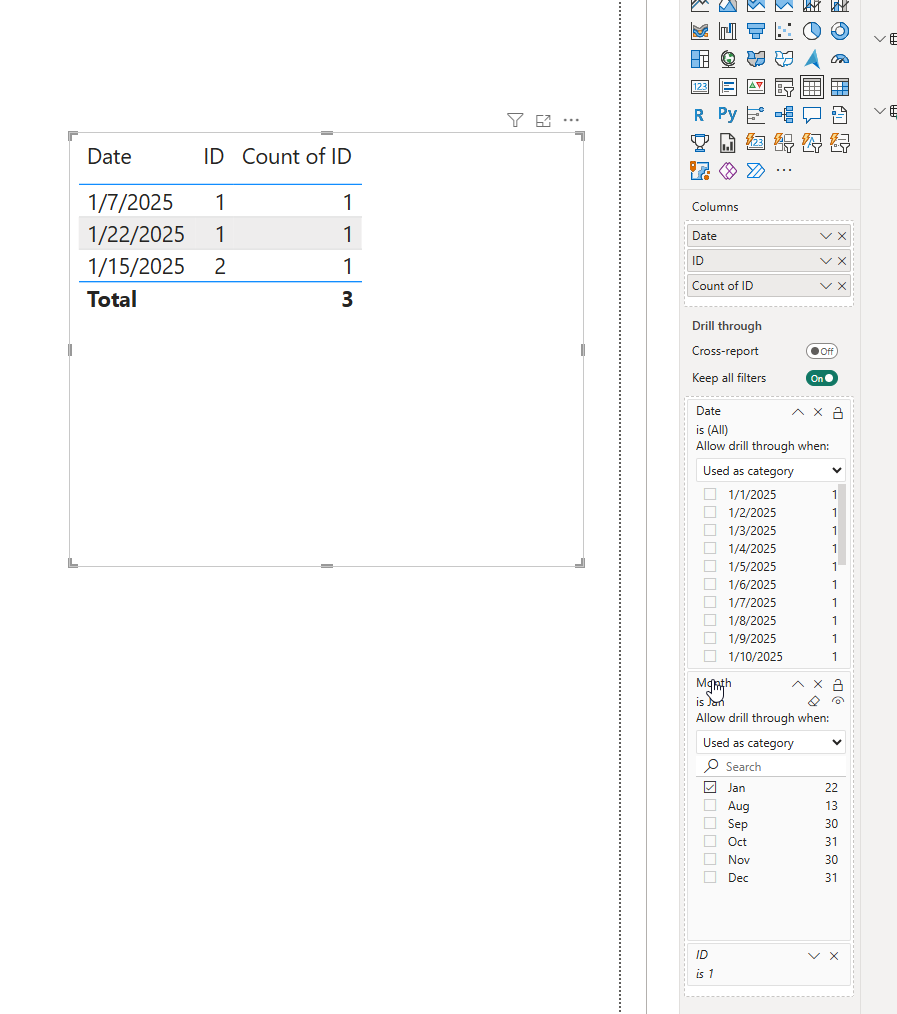Collapse the Date drill through filter card
Screen dimensions: 897x1014
(x=797, y=412)
